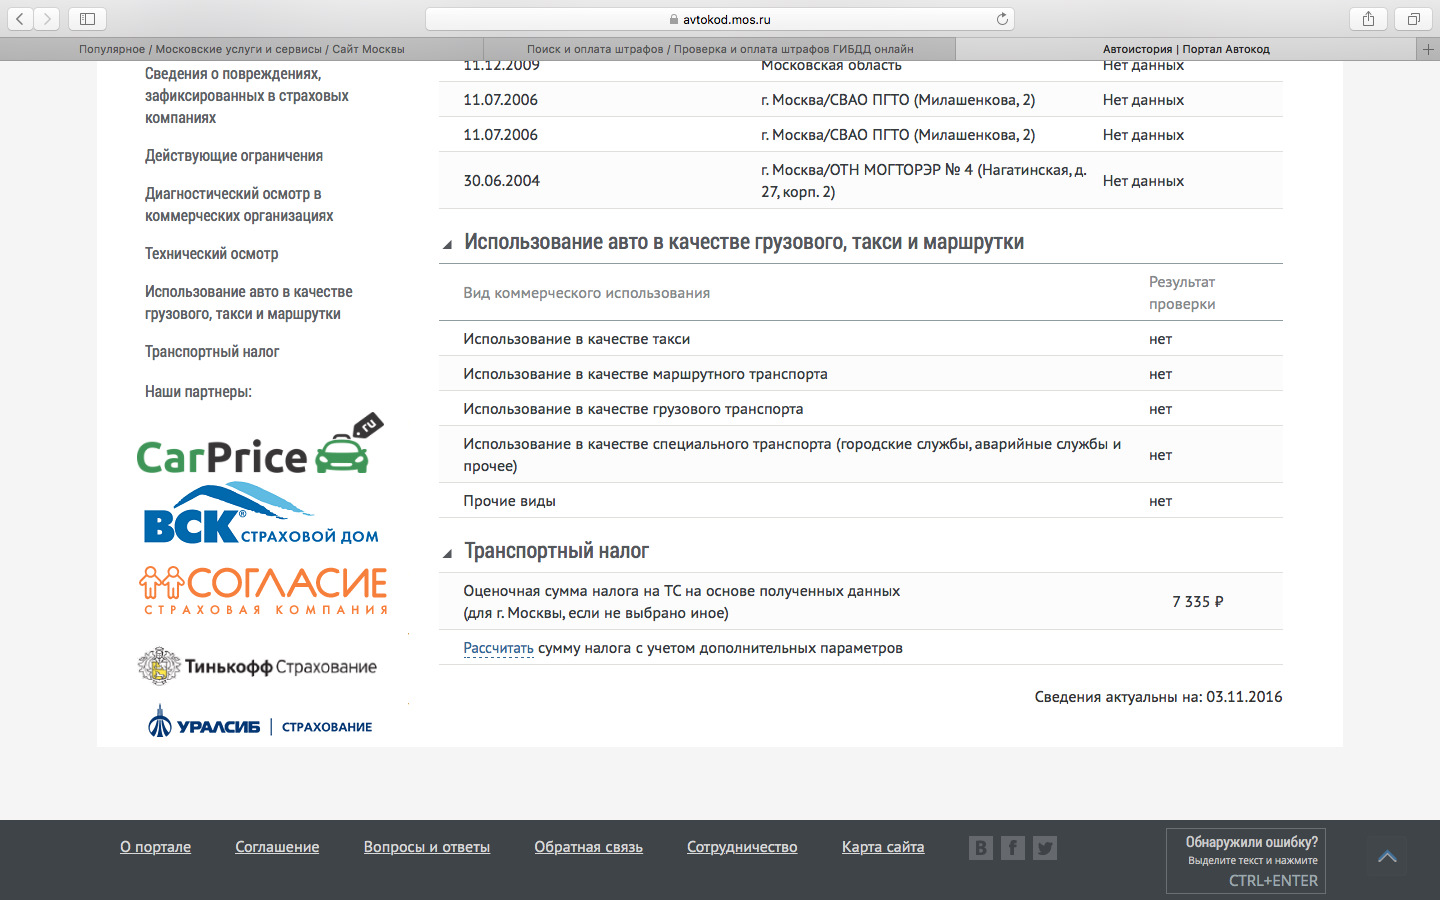Viewport: 1440px width, 900px height.
Task: Show all tabs overview icon
Action: 1414,19
